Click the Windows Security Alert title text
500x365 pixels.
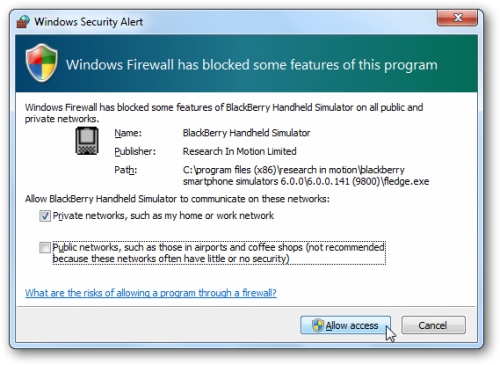point(89,22)
